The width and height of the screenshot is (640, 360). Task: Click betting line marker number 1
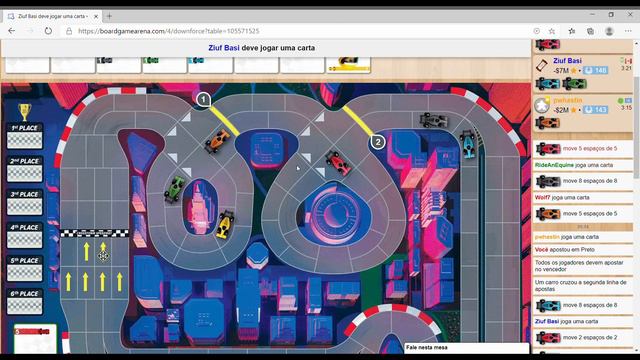point(203,99)
